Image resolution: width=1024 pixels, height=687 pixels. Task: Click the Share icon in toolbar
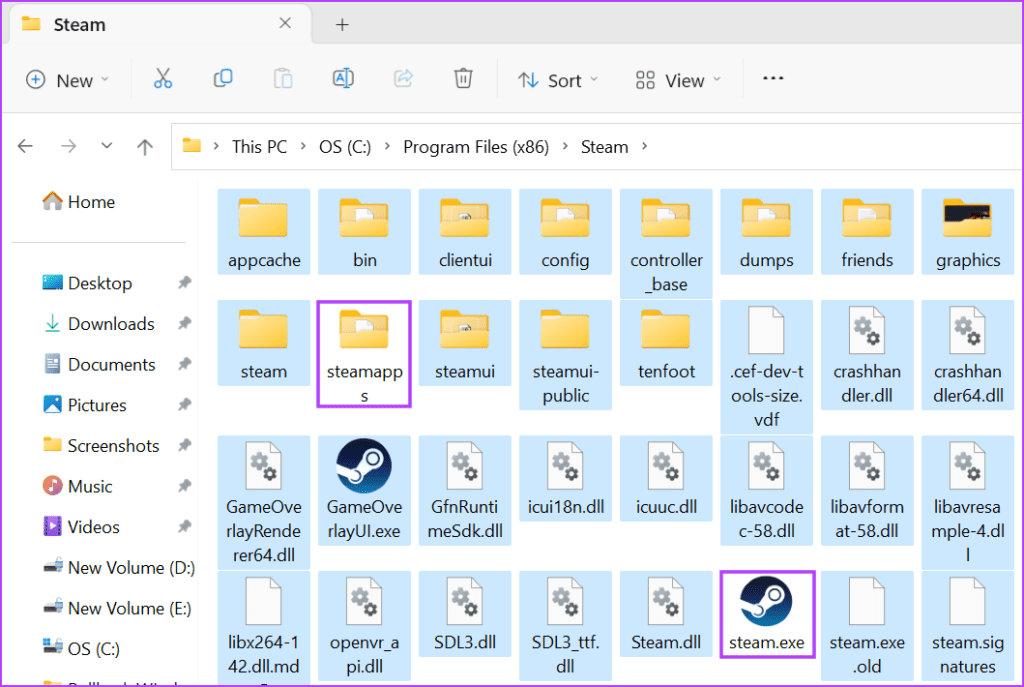click(403, 79)
